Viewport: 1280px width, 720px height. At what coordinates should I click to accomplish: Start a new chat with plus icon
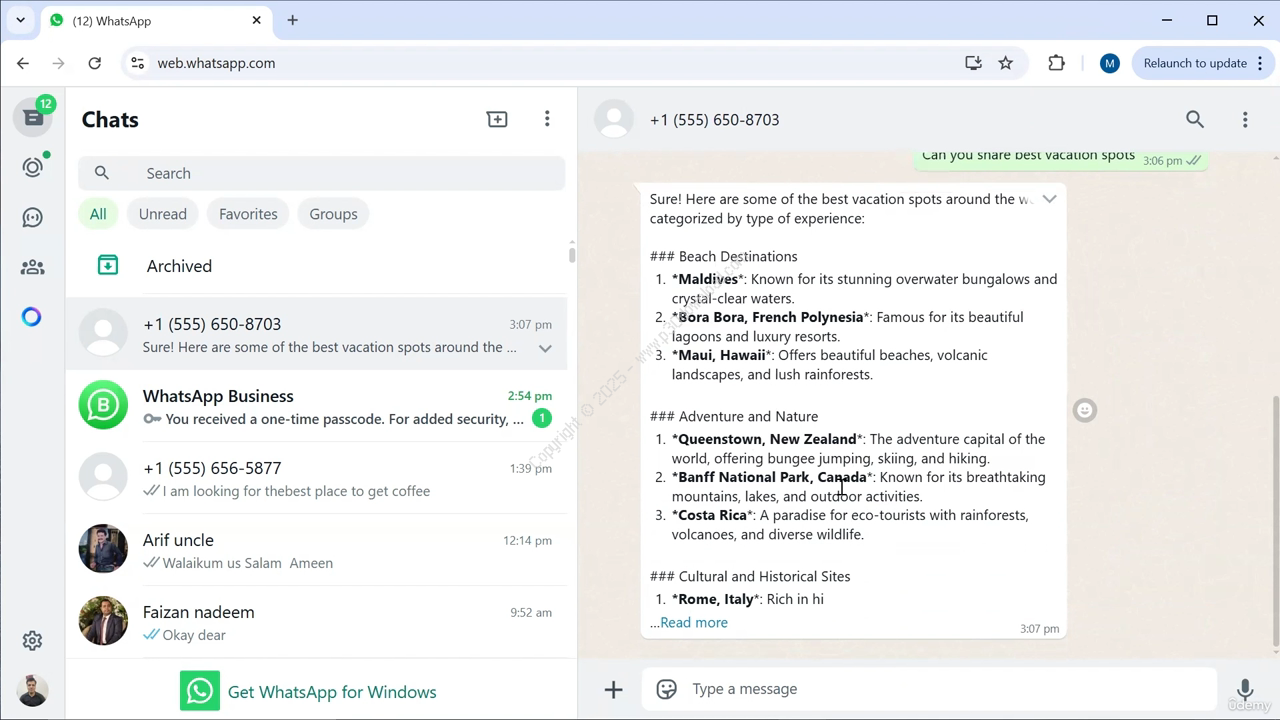pyautogui.click(x=497, y=119)
